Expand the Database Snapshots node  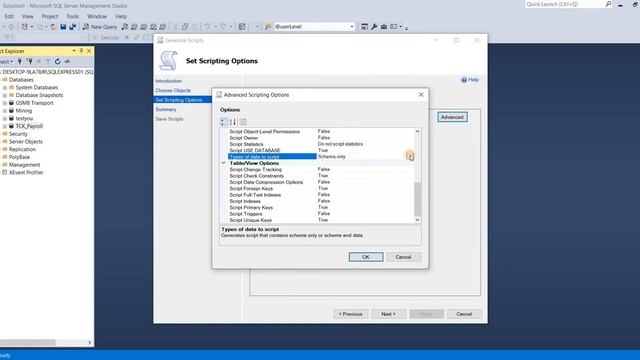point(4,95)
